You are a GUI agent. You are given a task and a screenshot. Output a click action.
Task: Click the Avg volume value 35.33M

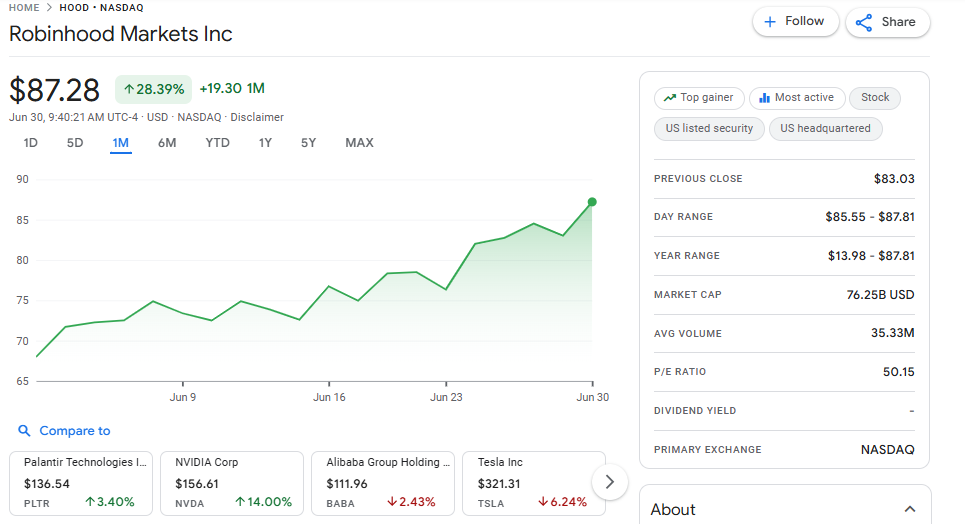click(x=892, y=333)
